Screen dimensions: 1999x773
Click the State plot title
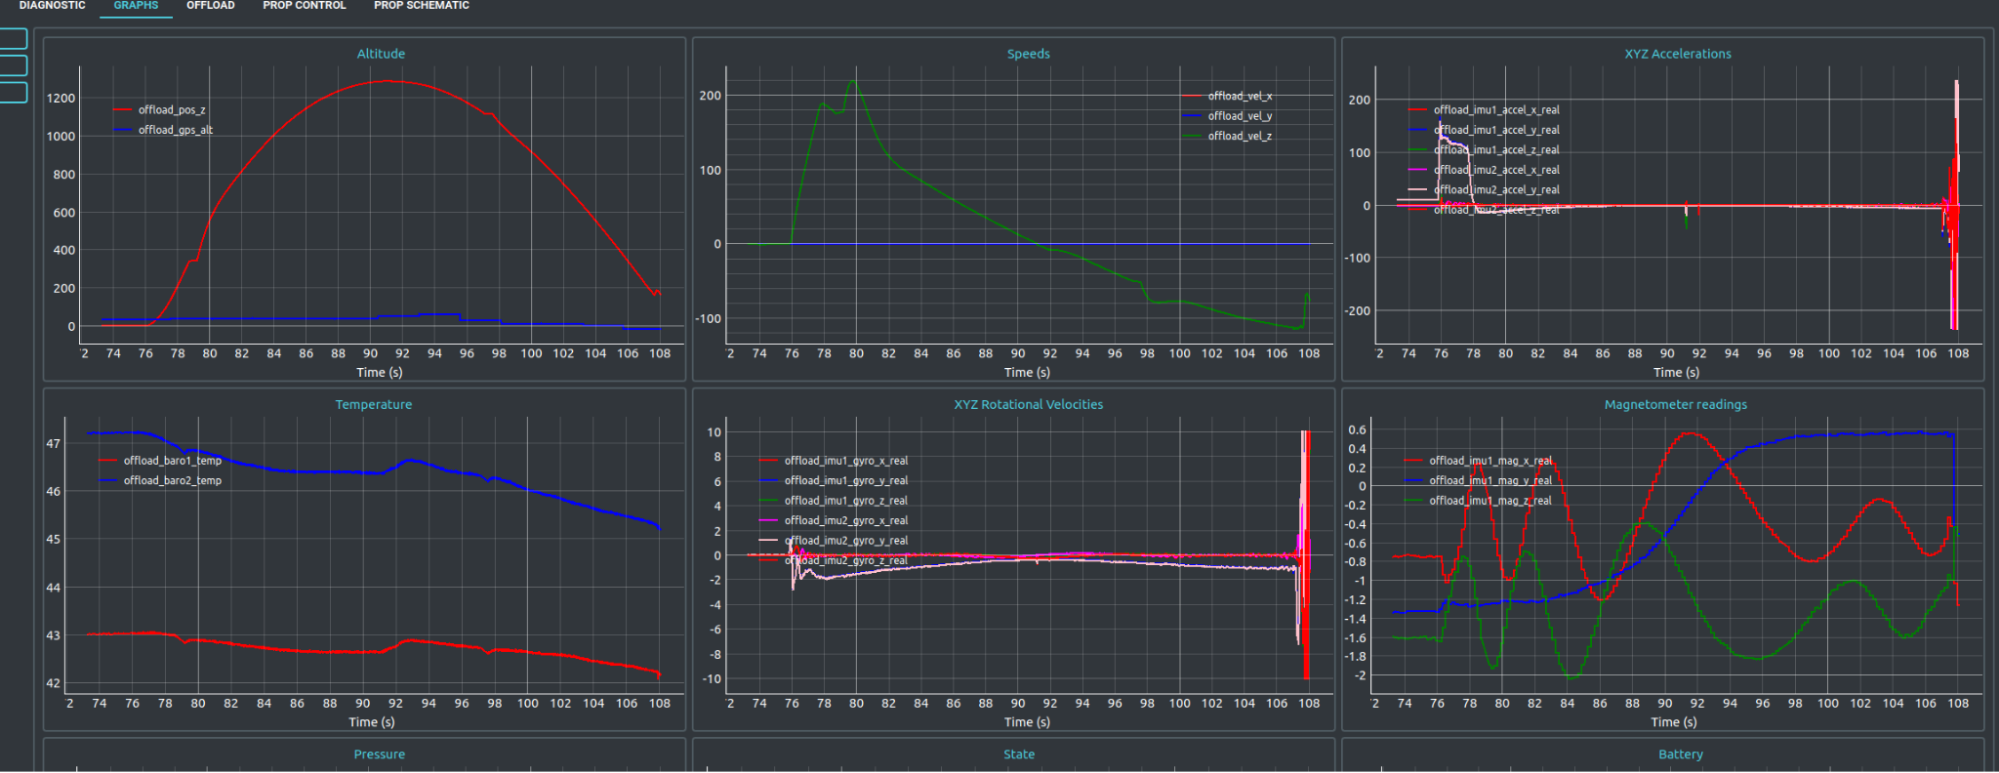(x=1019, y=755)
